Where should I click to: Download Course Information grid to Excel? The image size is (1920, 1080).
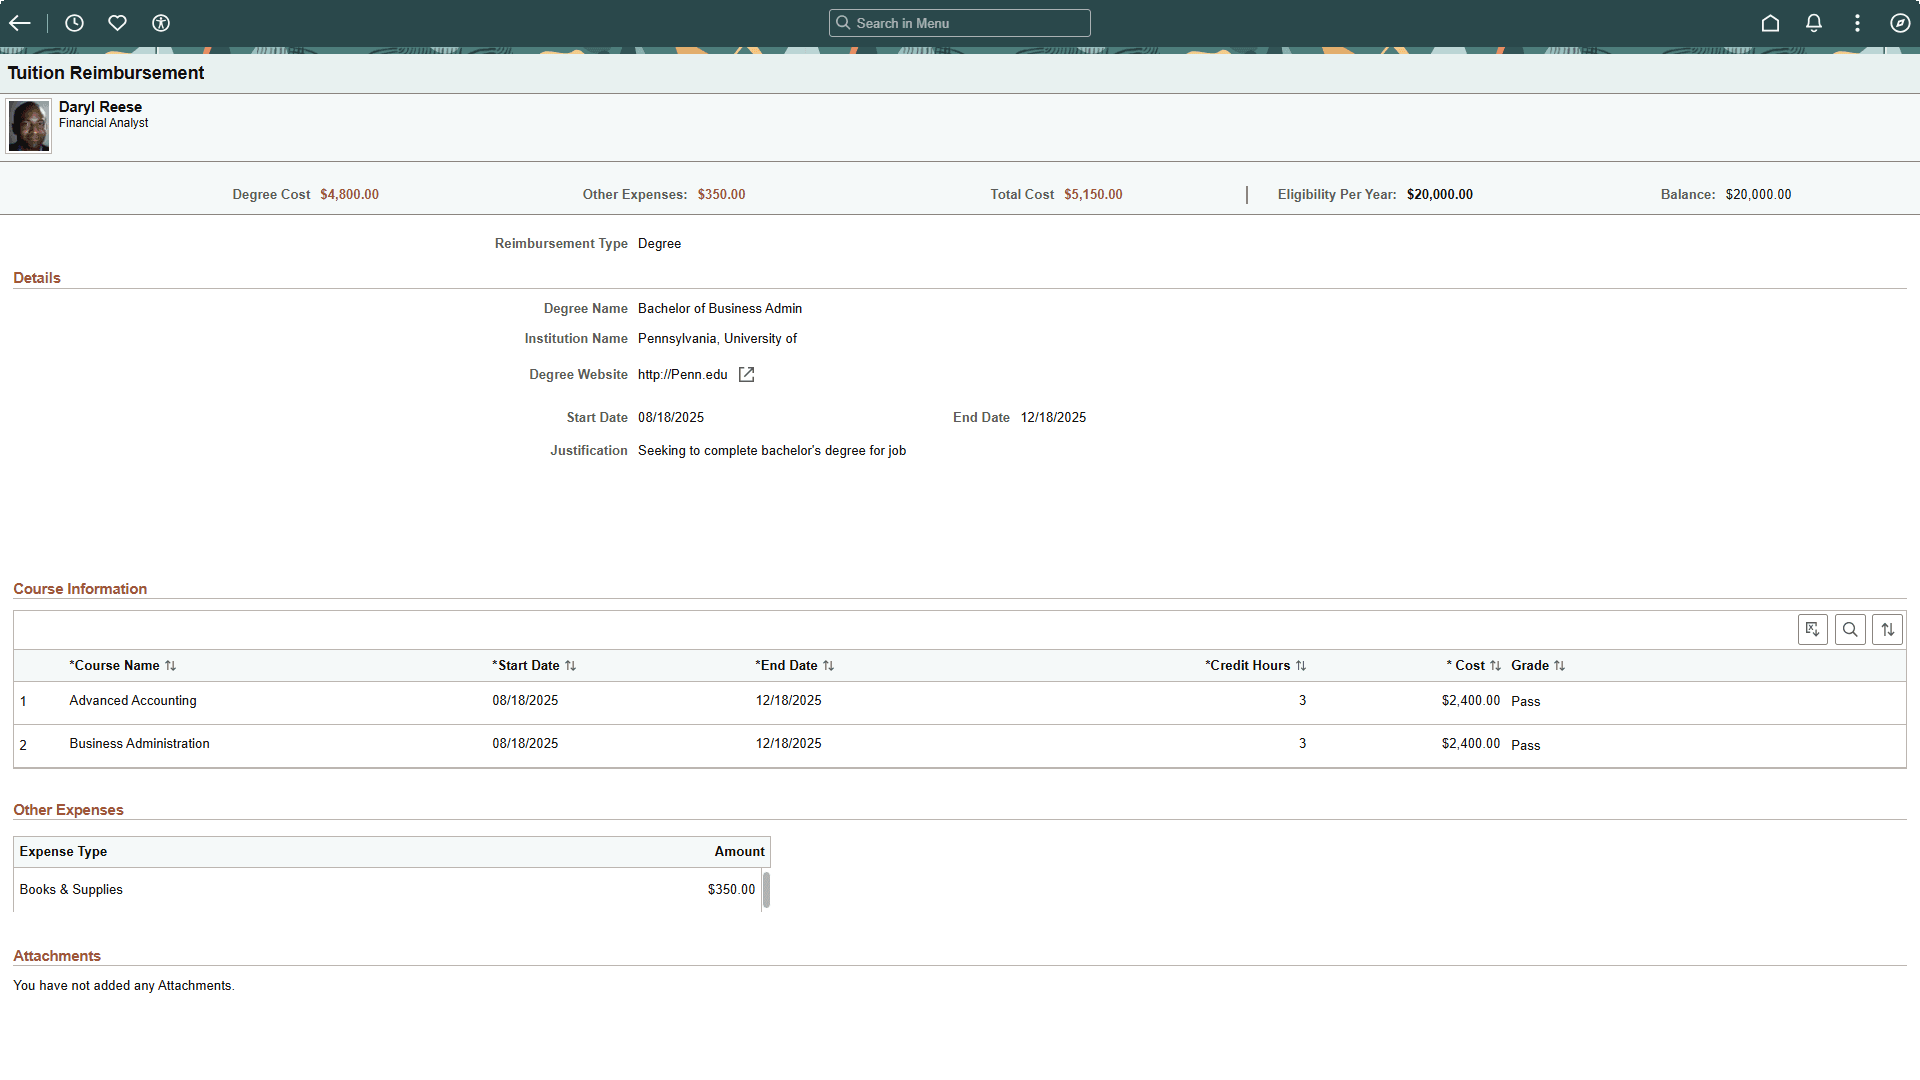coord(1813,629)
